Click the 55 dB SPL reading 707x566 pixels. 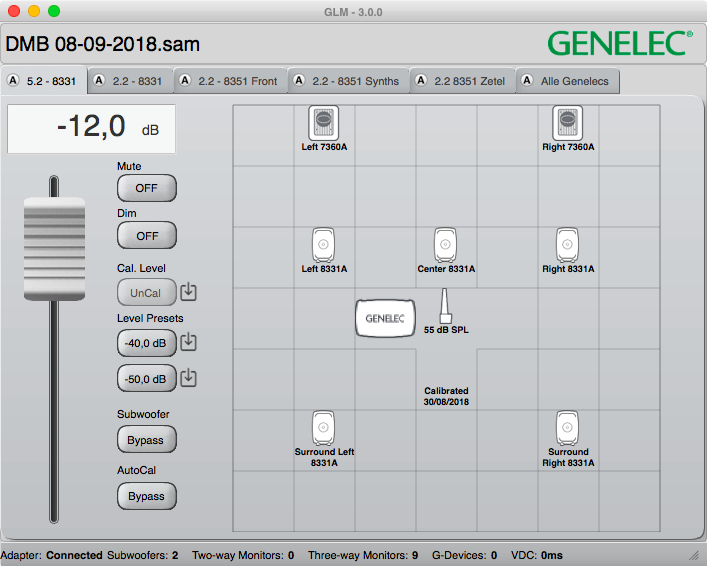446,330
